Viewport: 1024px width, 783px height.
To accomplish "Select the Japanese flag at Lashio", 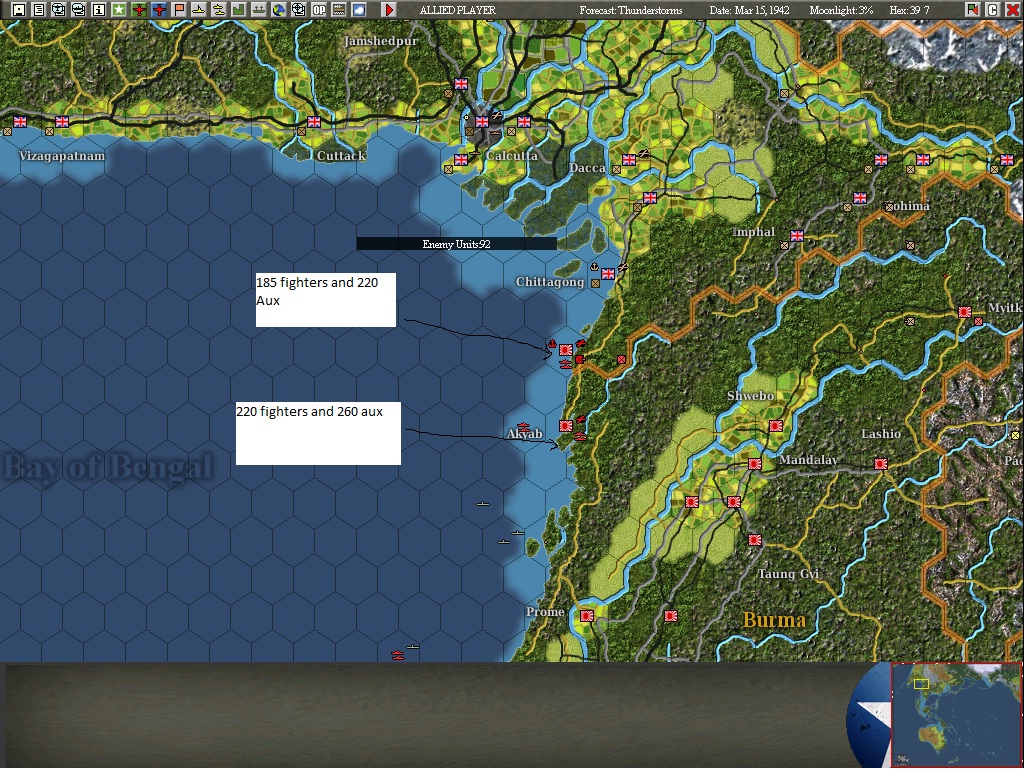I will tap(881, 464).
